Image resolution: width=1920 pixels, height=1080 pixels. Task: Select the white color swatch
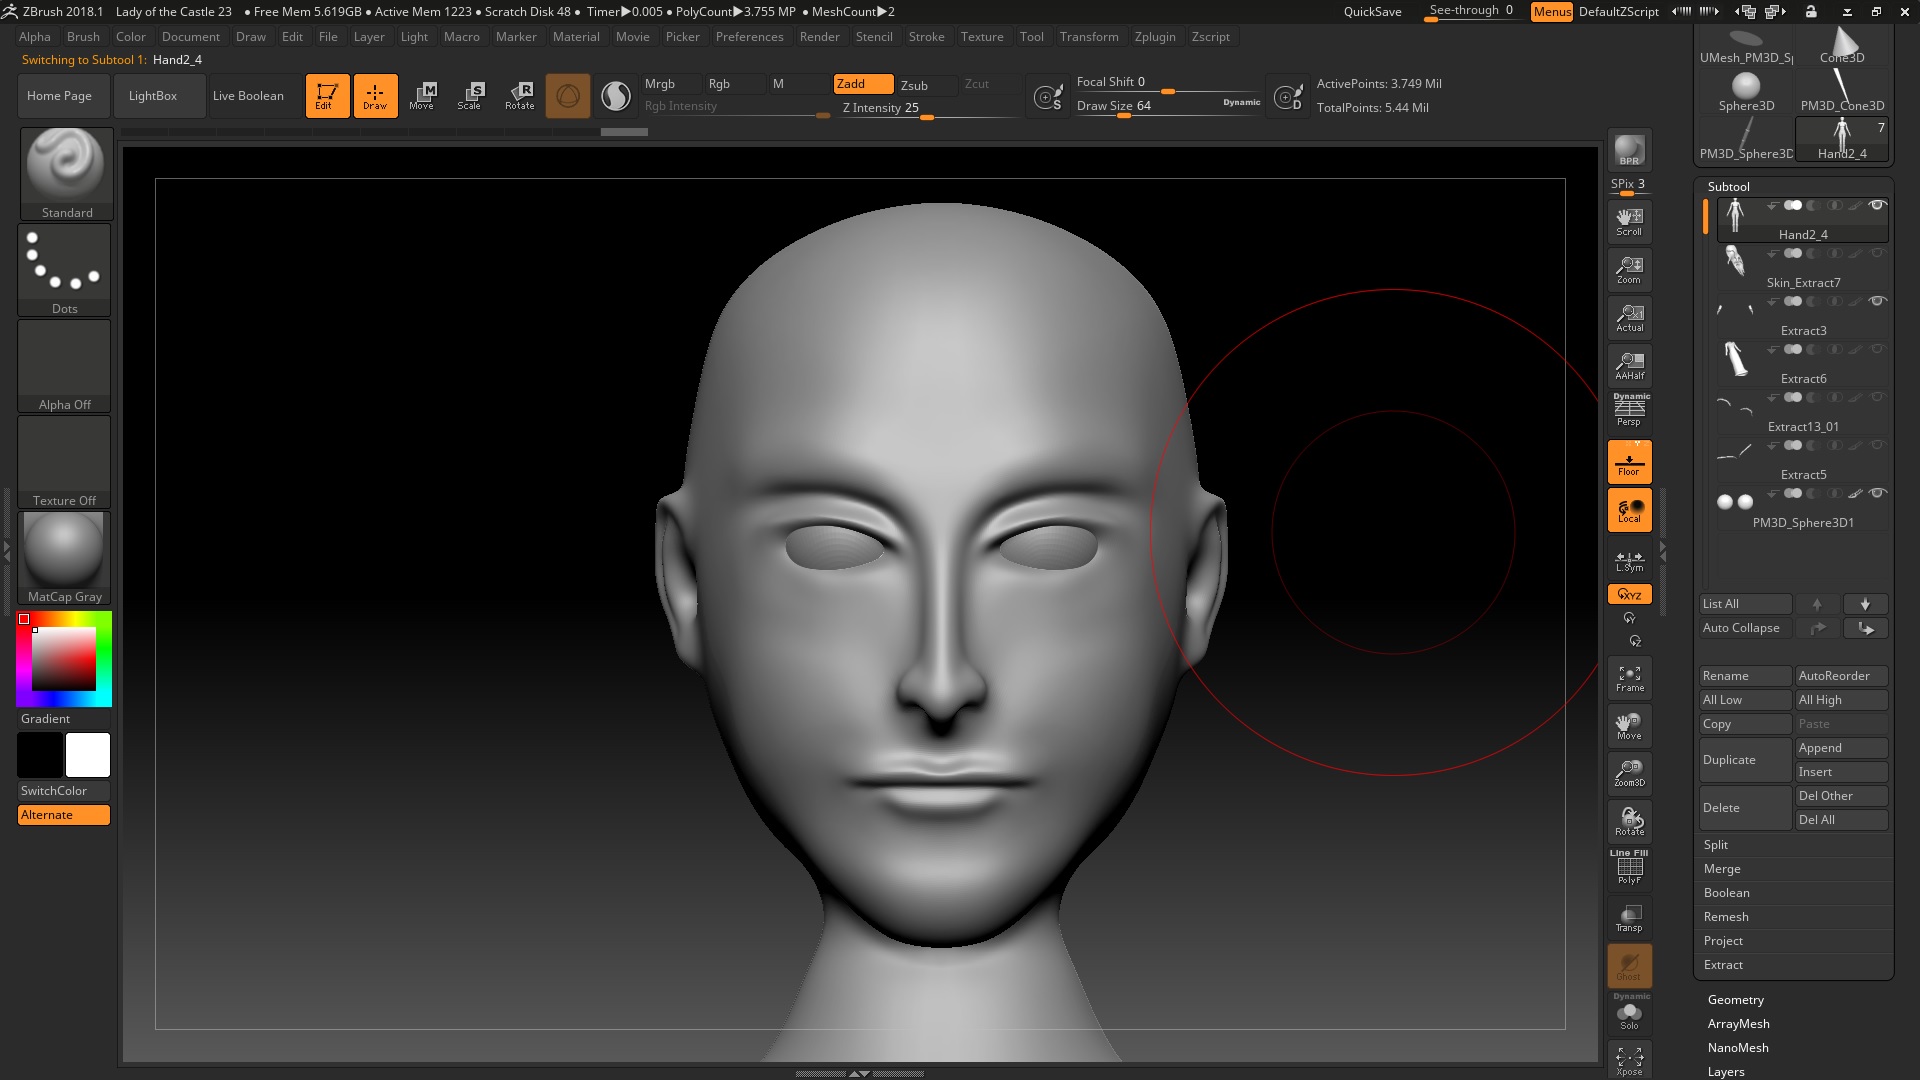88,755
